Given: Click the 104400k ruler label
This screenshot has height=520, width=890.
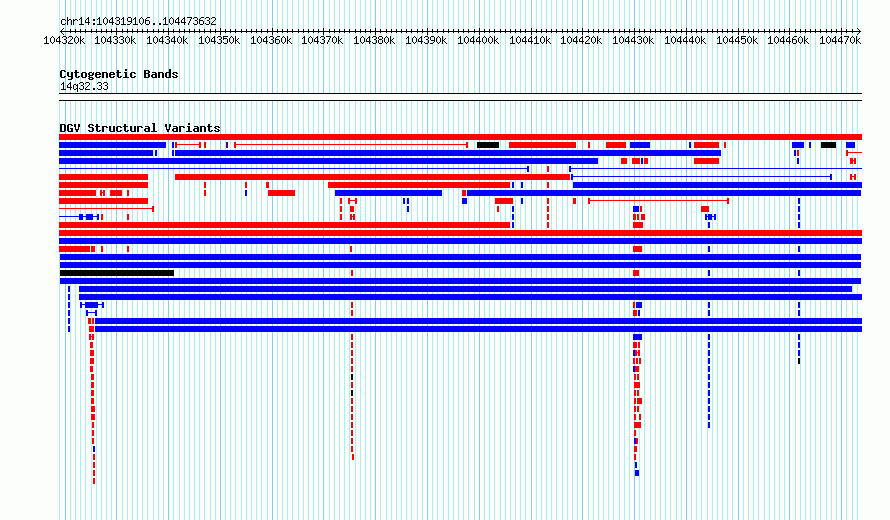Looking at the screenshot, I should (478, 40).
